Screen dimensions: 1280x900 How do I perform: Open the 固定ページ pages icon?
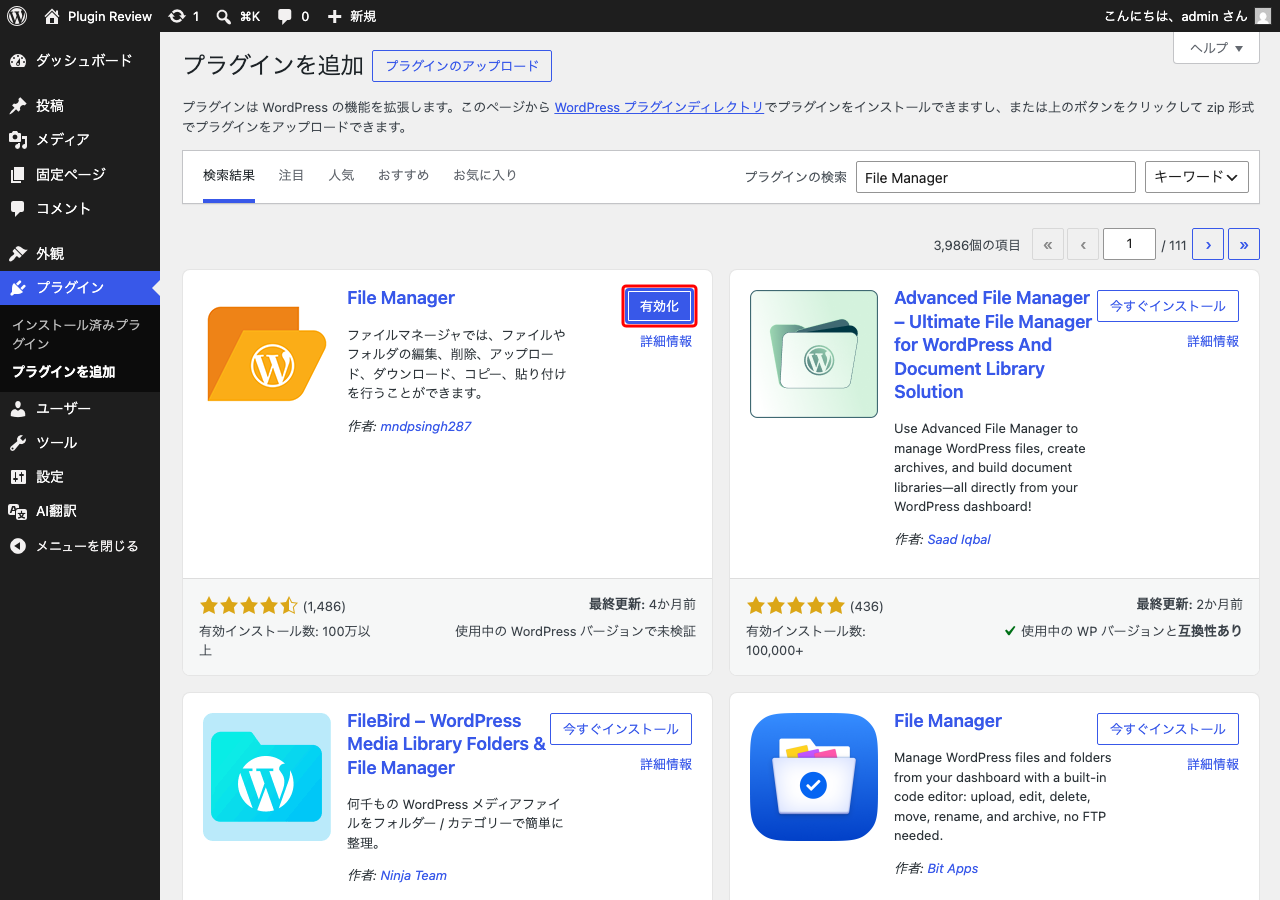click(x=18, y=175)
